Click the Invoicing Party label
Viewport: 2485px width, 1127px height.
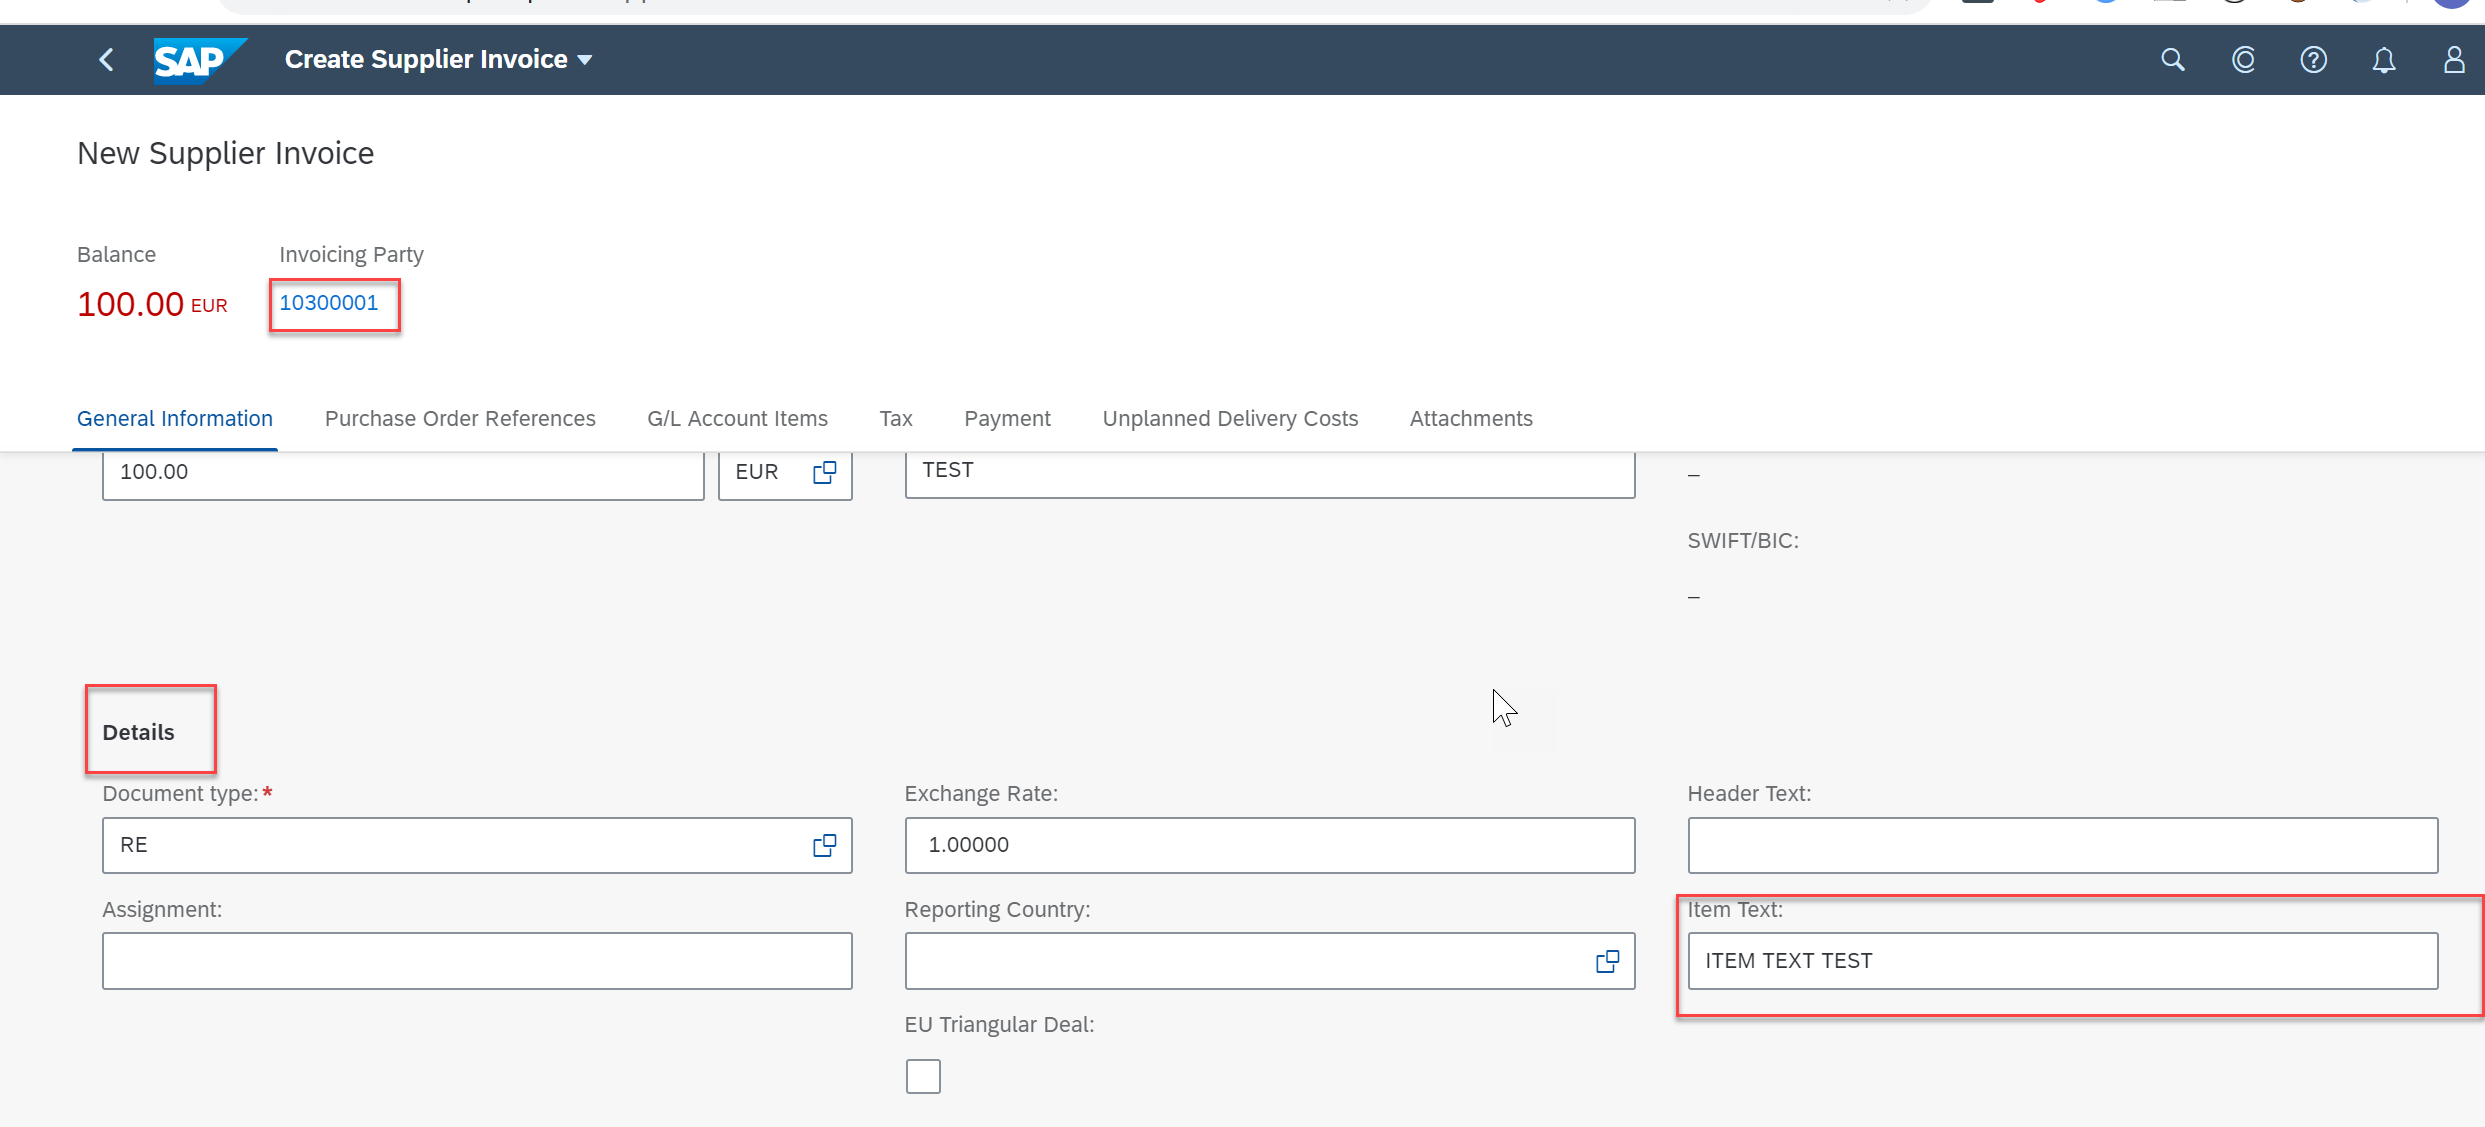click(351, 255)
